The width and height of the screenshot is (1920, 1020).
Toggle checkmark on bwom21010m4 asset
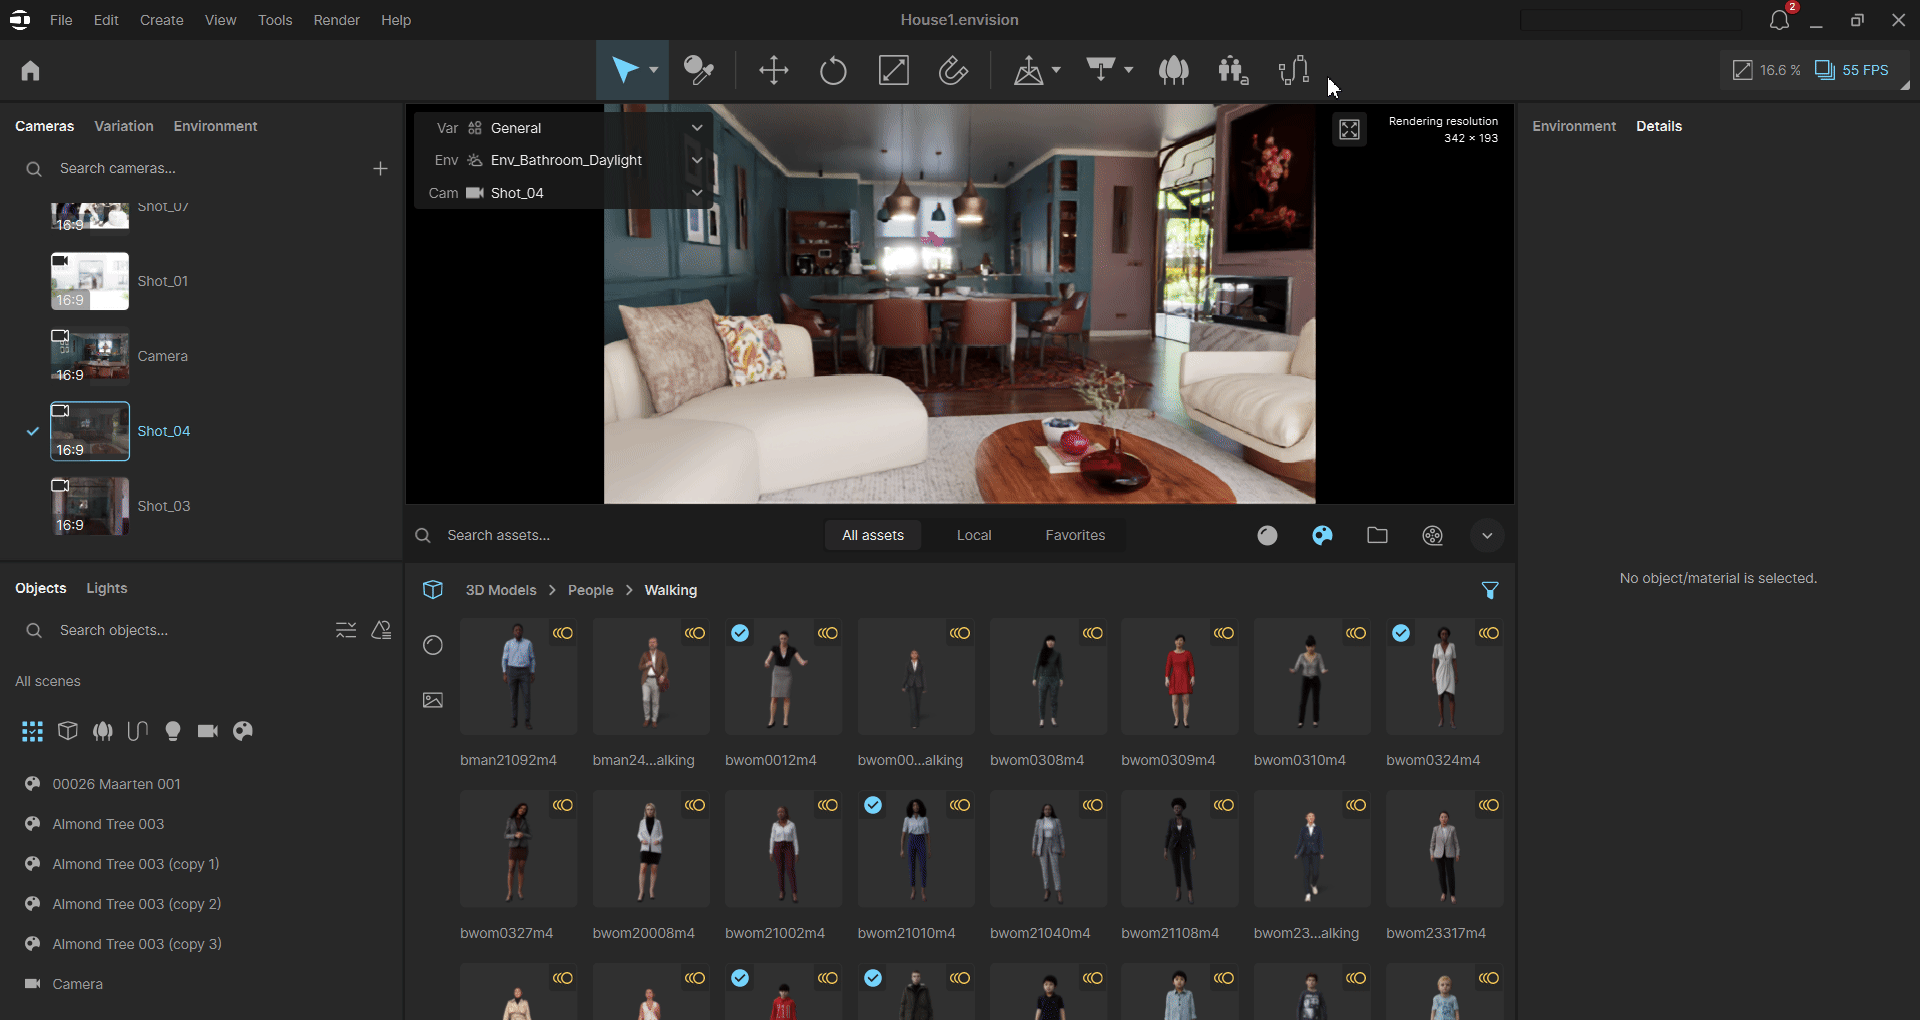pyautogui.click(x=873, y=805)
